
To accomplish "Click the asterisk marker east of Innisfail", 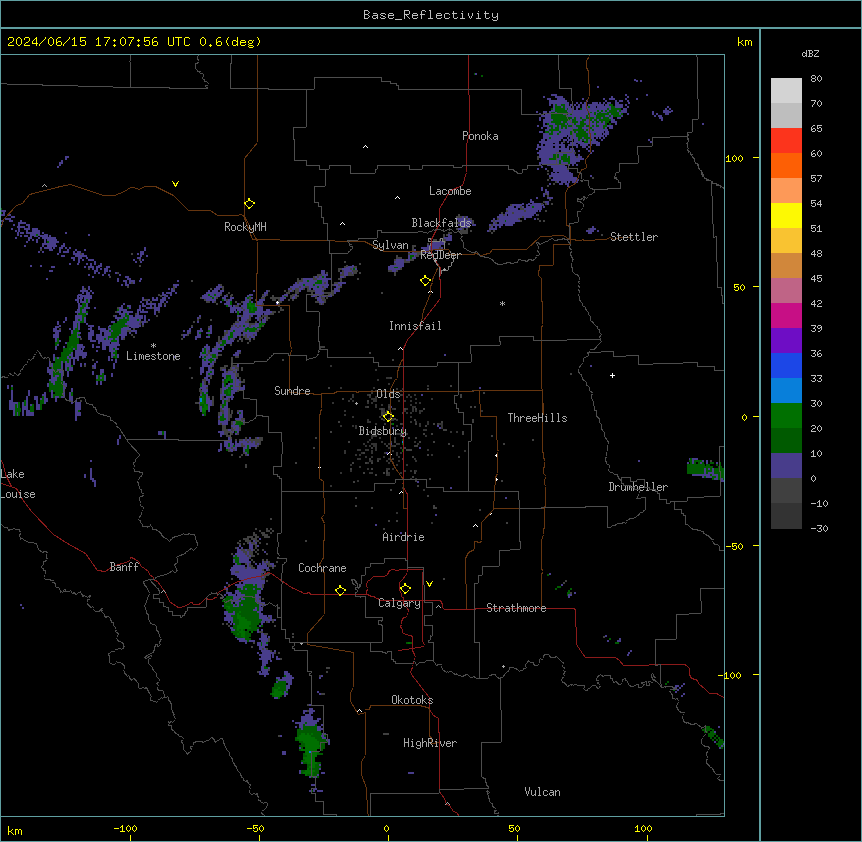I will coord(502,303).
